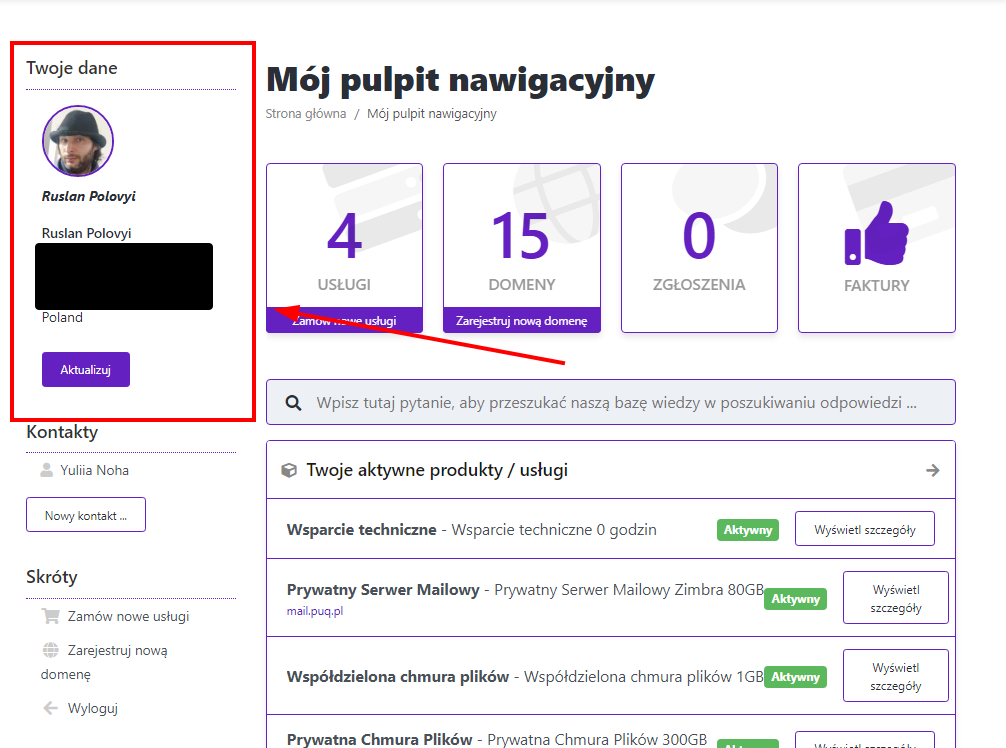This screenshot has width=1006, height=748.
Task: Click the shopping cart icon in Skróty
Action: coord(51,616)
